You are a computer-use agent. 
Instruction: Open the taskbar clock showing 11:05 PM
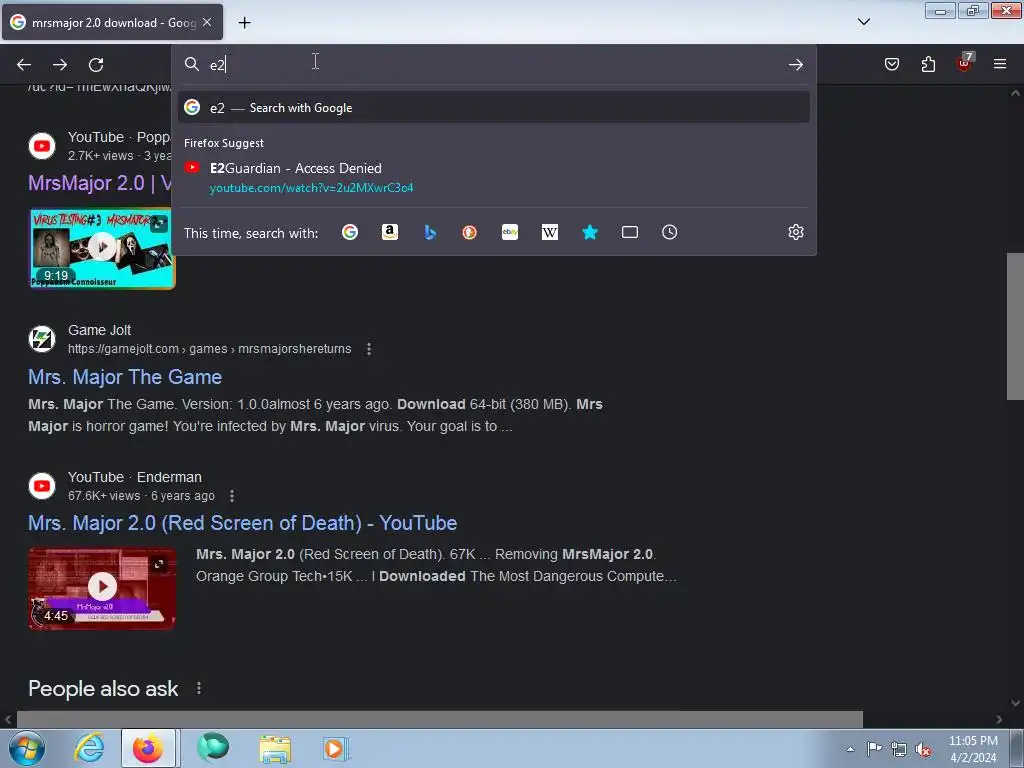pos(973,749)
